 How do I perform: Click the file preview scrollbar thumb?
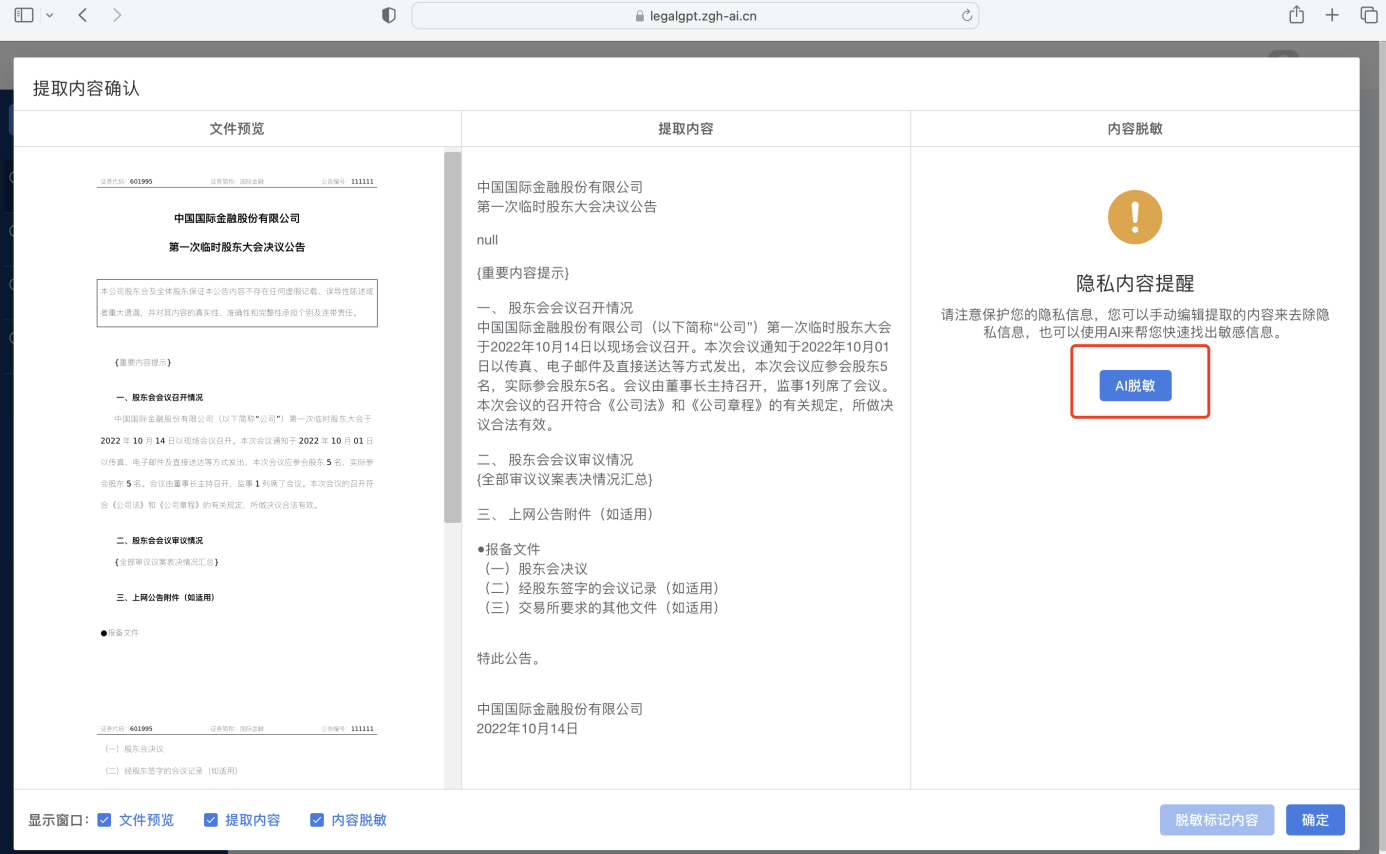pyautogui.click(x=452, y=337)
